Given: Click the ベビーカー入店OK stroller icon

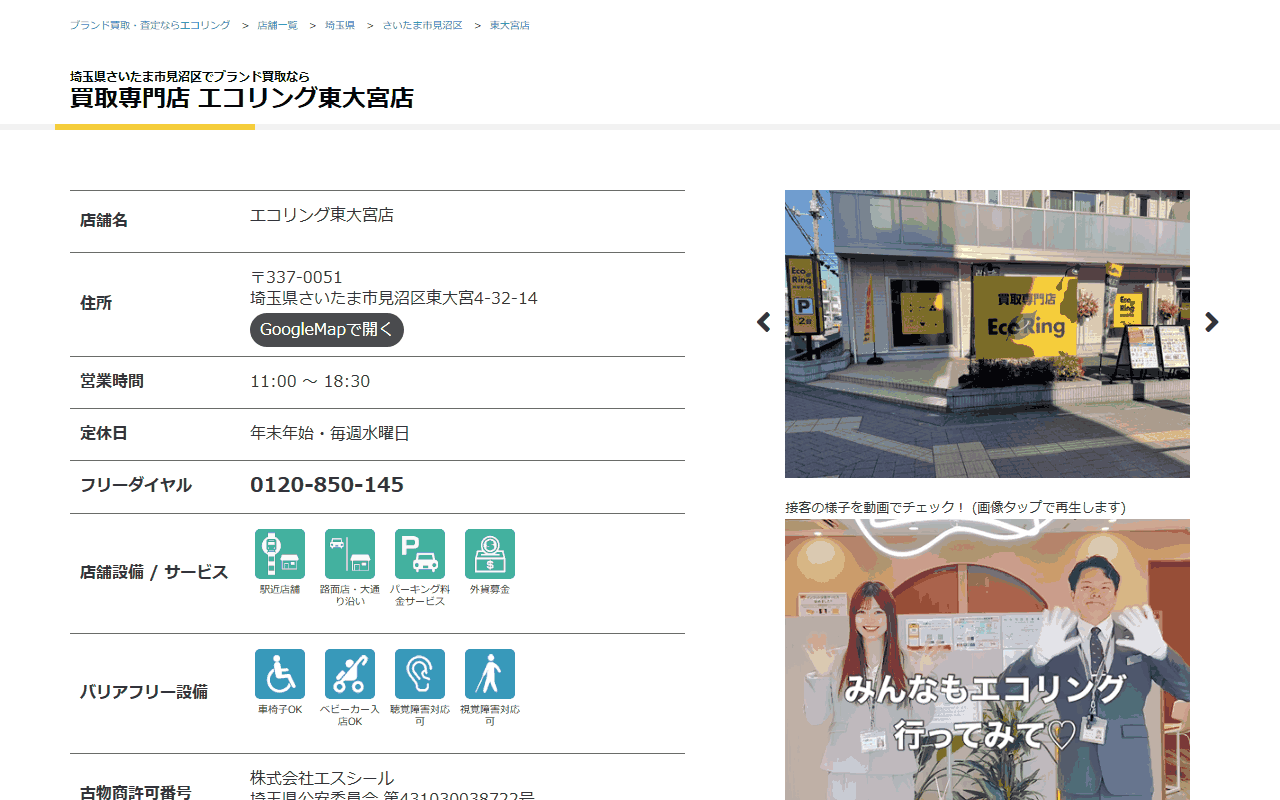Looking at the screenshot, I should click(x=350, y=674).
